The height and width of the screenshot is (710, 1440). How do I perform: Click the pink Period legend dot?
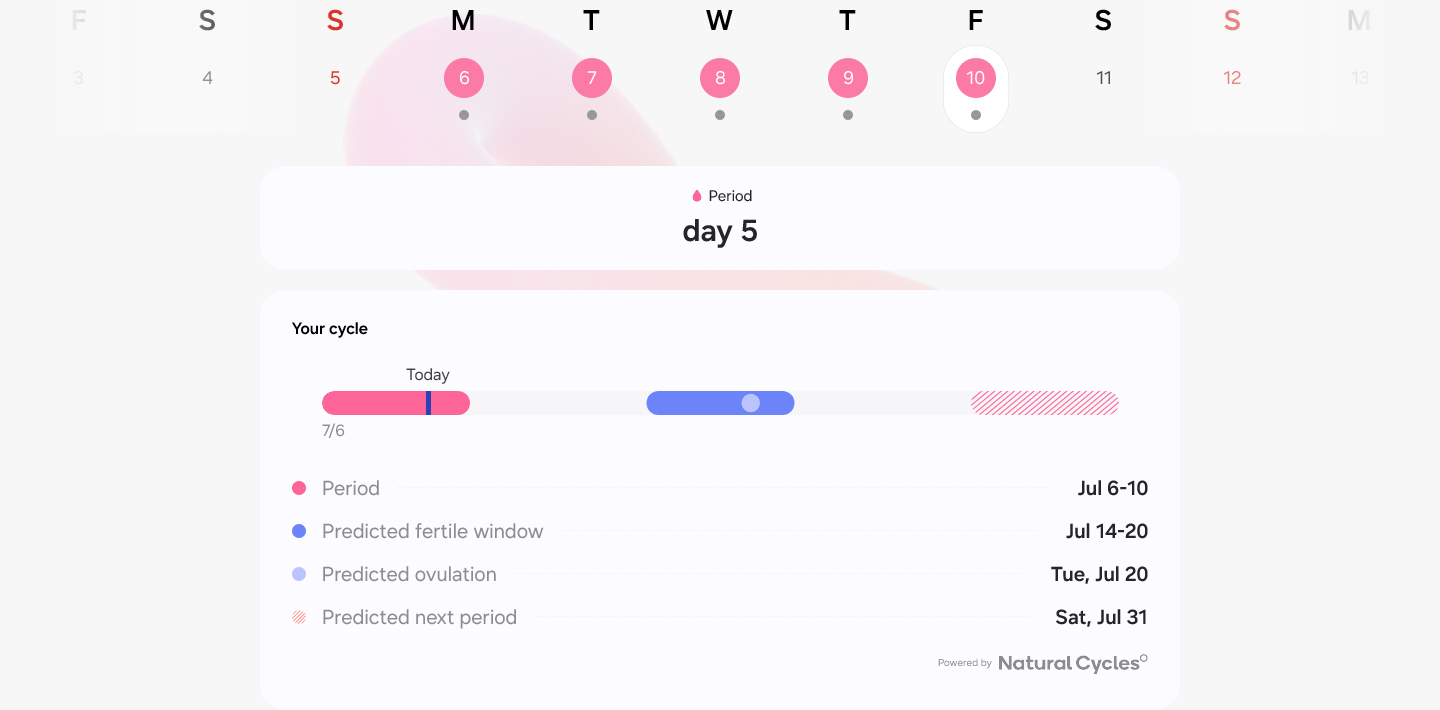coord(299,488)
